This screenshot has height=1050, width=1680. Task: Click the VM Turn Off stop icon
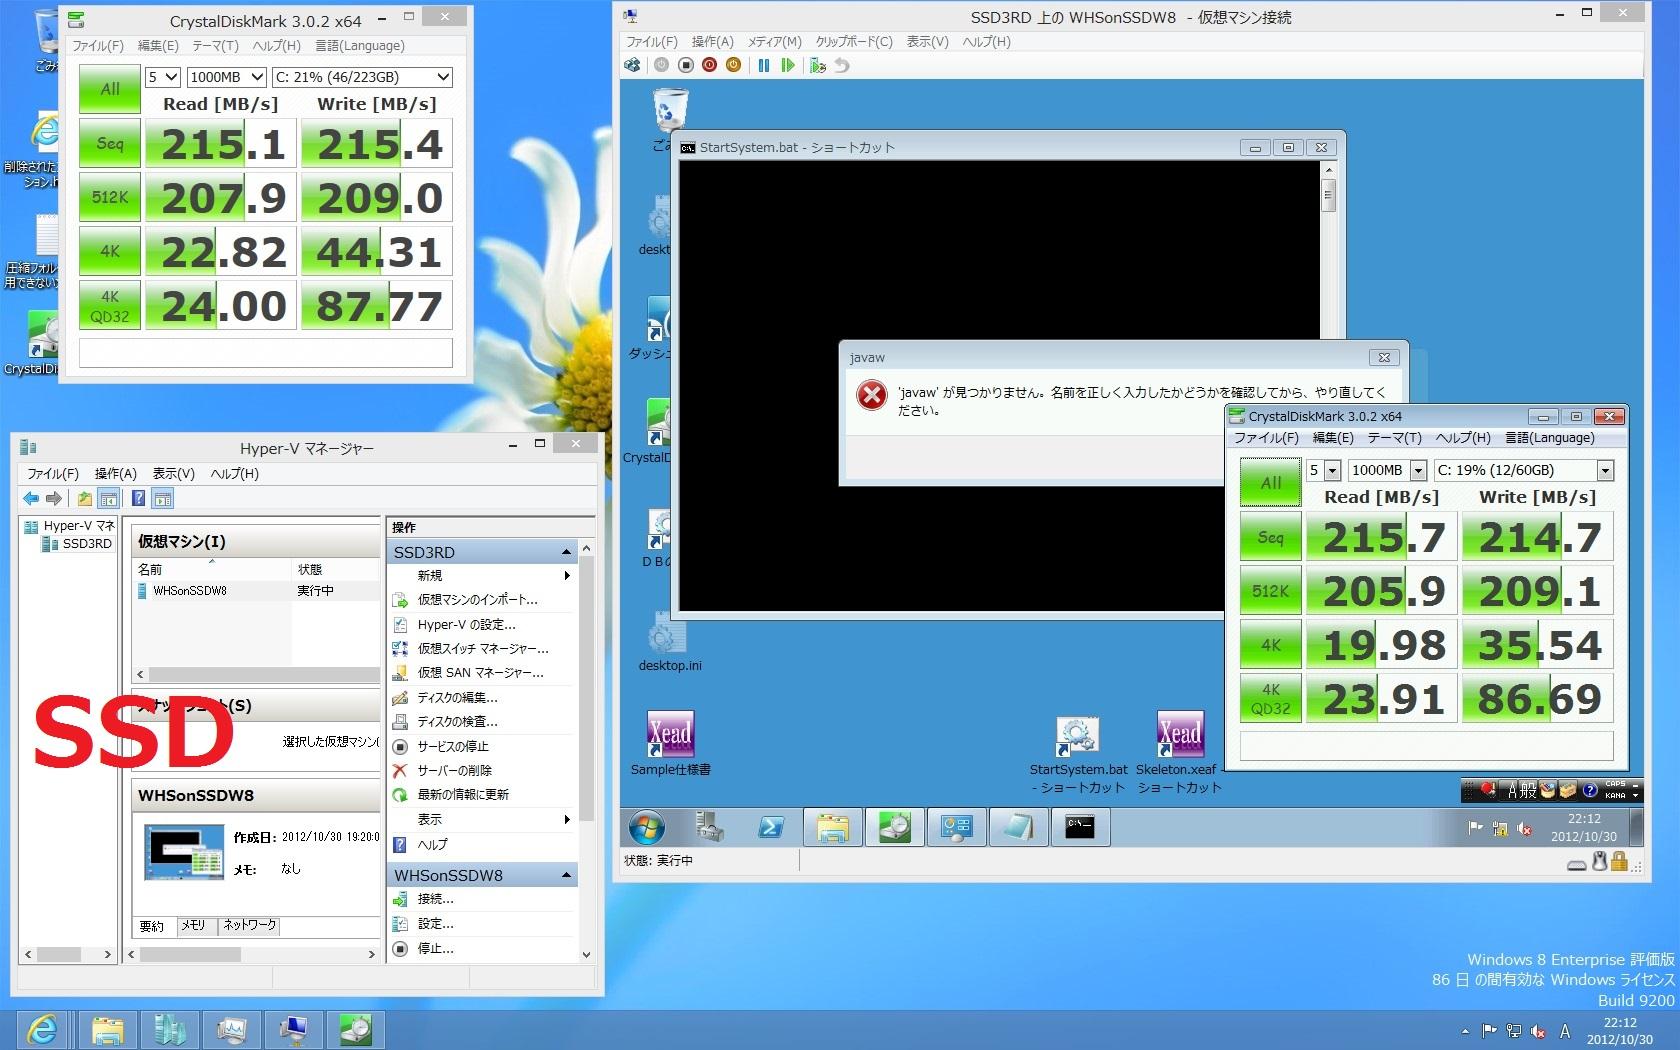pyautogui.click(x=685, y=65)
